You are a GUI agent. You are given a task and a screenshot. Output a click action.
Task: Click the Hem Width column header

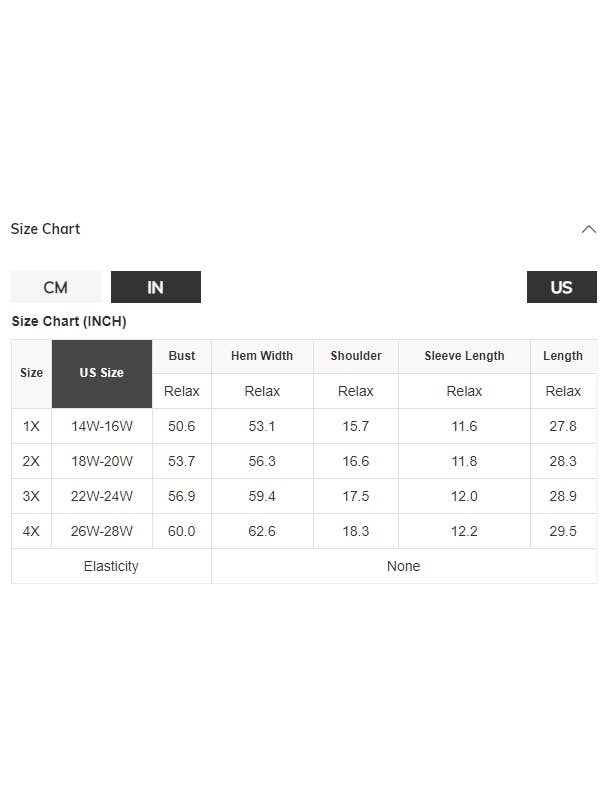coord(262,356)
